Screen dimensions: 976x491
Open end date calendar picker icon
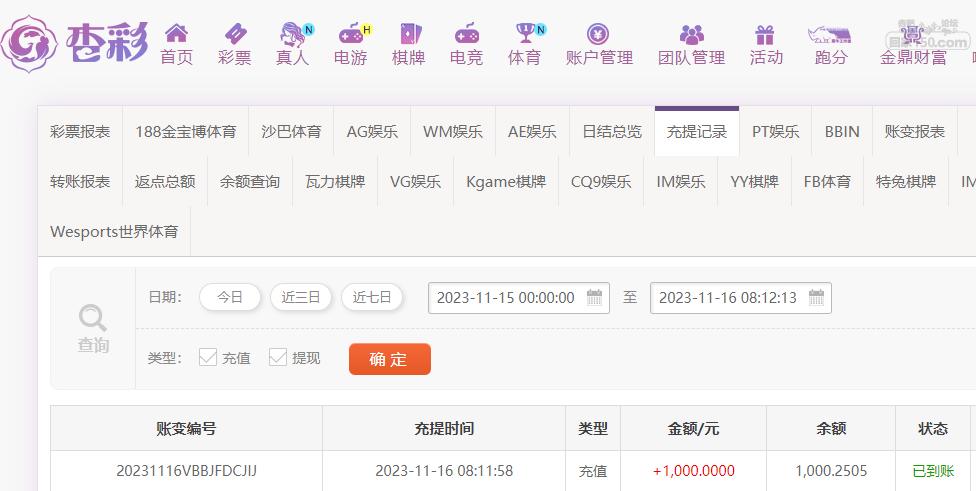tap(816, 297)
